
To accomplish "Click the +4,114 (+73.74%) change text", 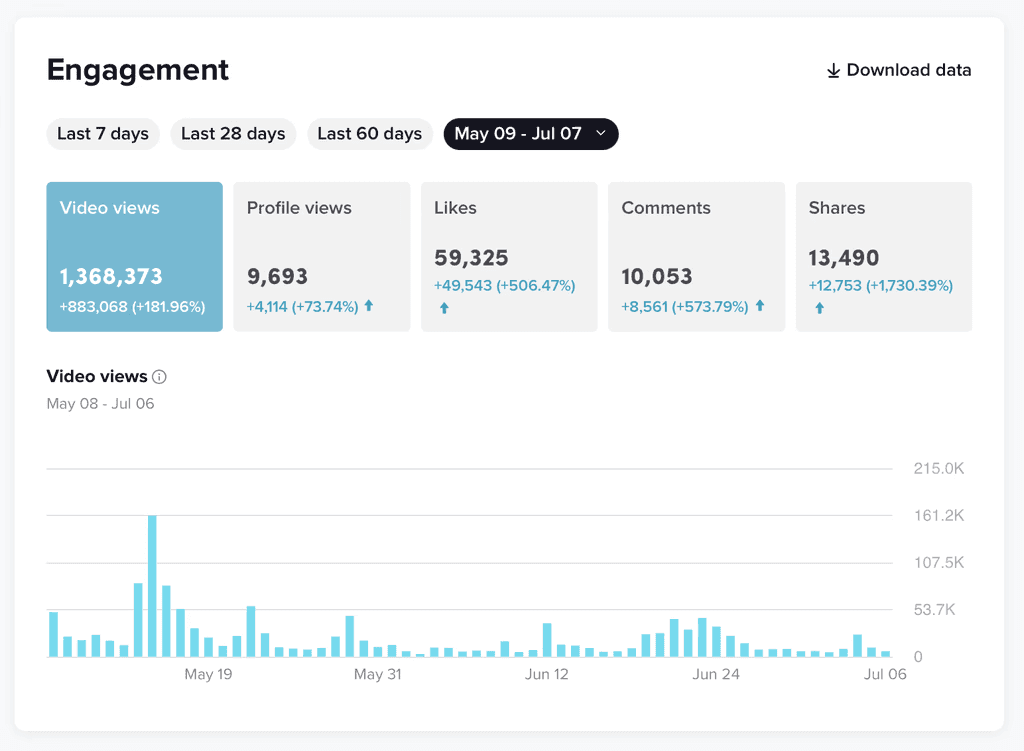I will pyautogui.click(x=302, y=306).
